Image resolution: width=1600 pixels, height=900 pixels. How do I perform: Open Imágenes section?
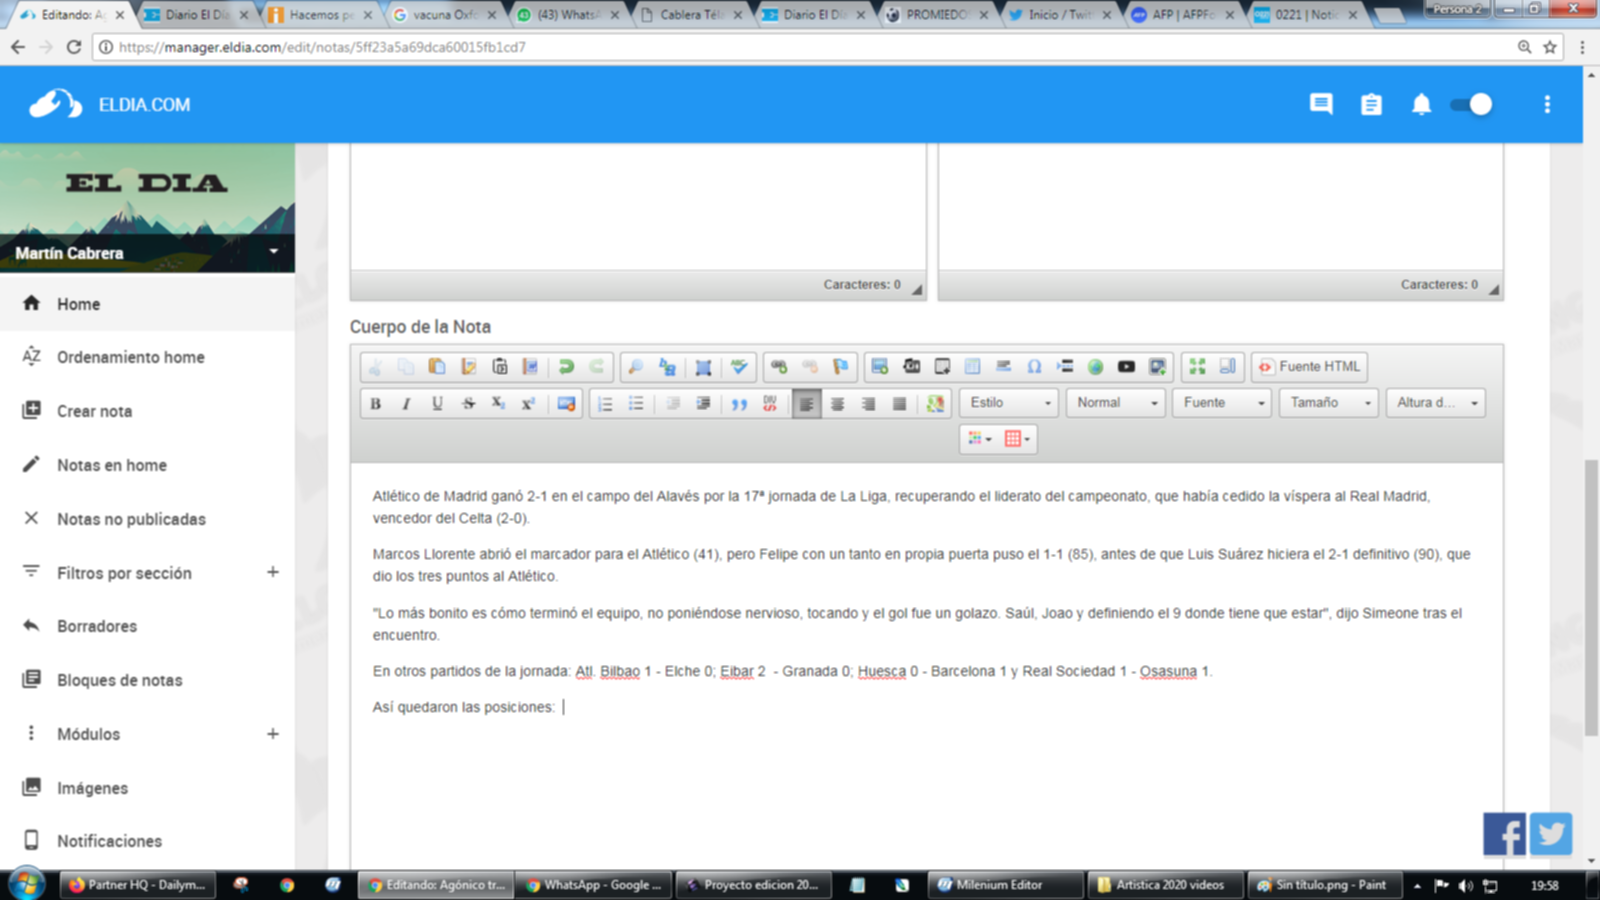(x=147, y=788)
